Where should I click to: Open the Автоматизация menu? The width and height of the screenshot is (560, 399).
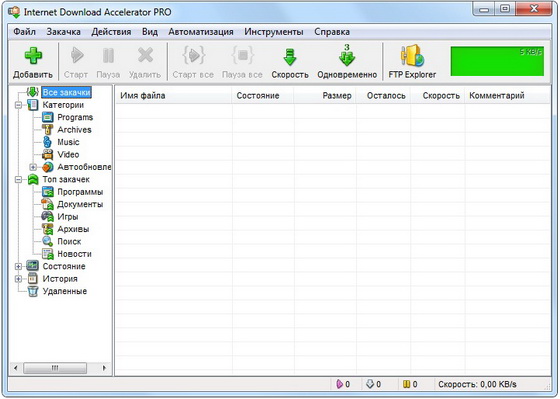click(201, 32)
